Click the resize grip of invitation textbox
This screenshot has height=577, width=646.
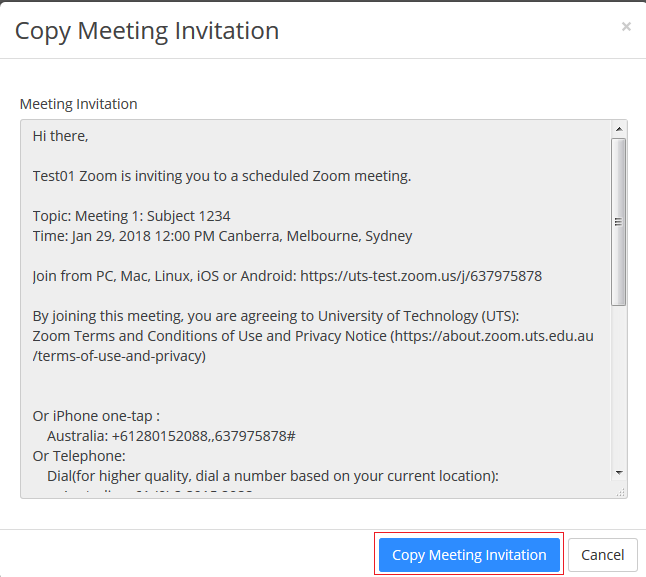coord(620,491)
